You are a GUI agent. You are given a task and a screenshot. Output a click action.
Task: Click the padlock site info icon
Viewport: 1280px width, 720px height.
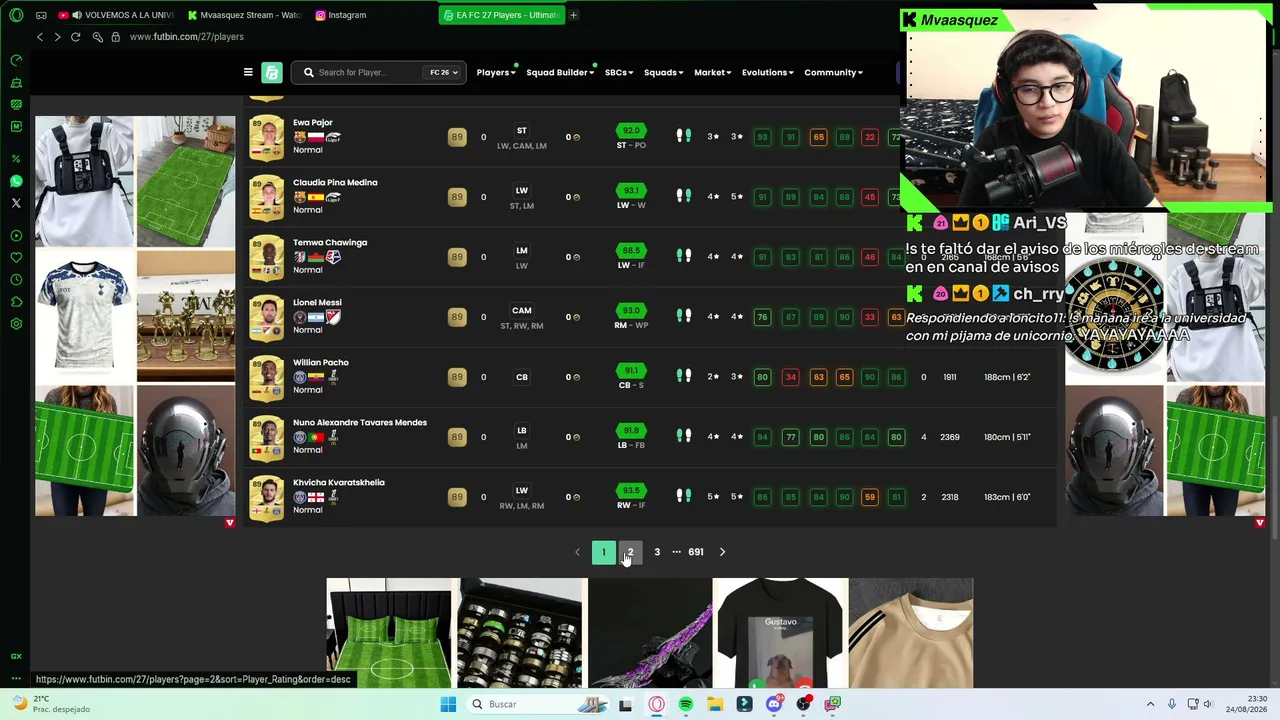tap(115, 37)
